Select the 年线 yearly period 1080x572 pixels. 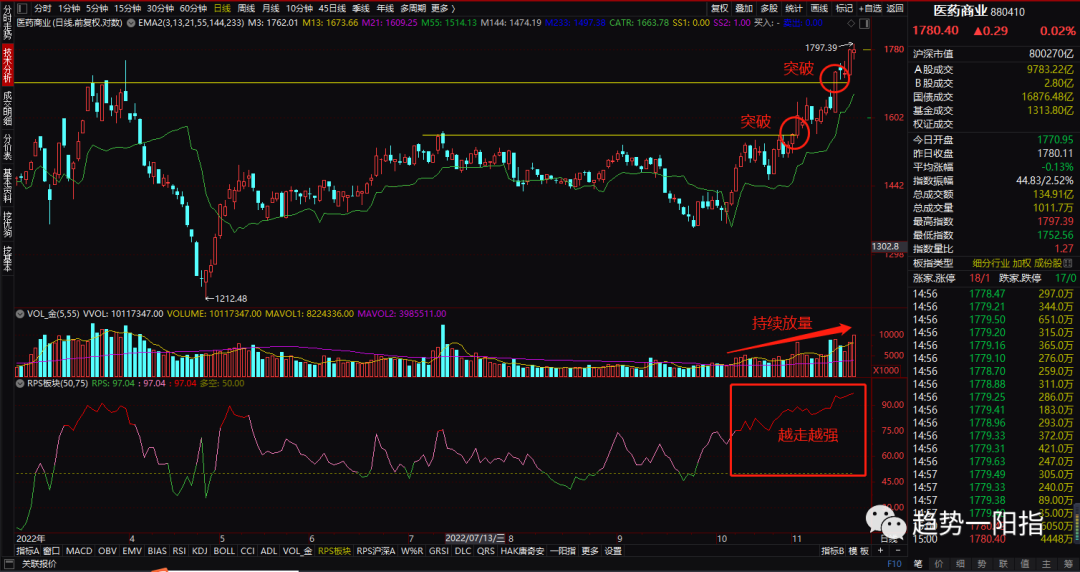[385, 8]
